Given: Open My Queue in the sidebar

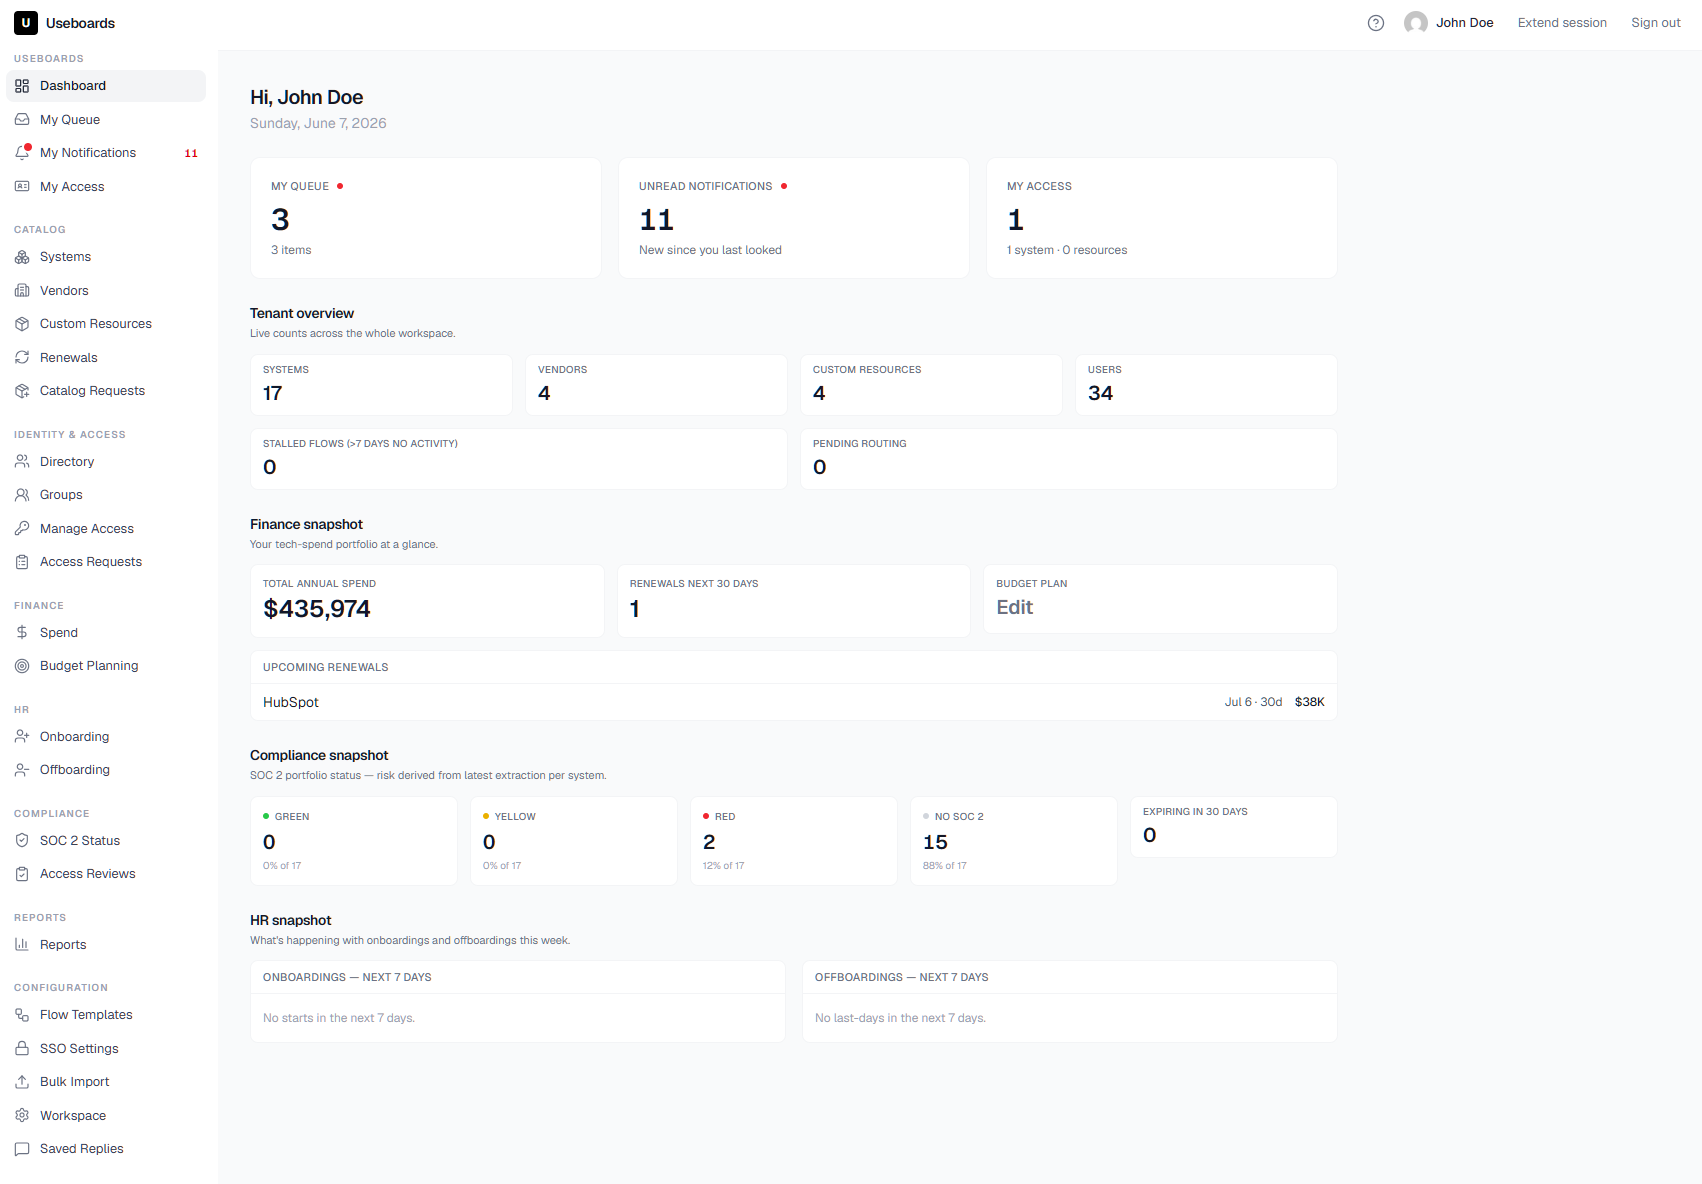Looking at the screenshot, I should click(106, 119).
